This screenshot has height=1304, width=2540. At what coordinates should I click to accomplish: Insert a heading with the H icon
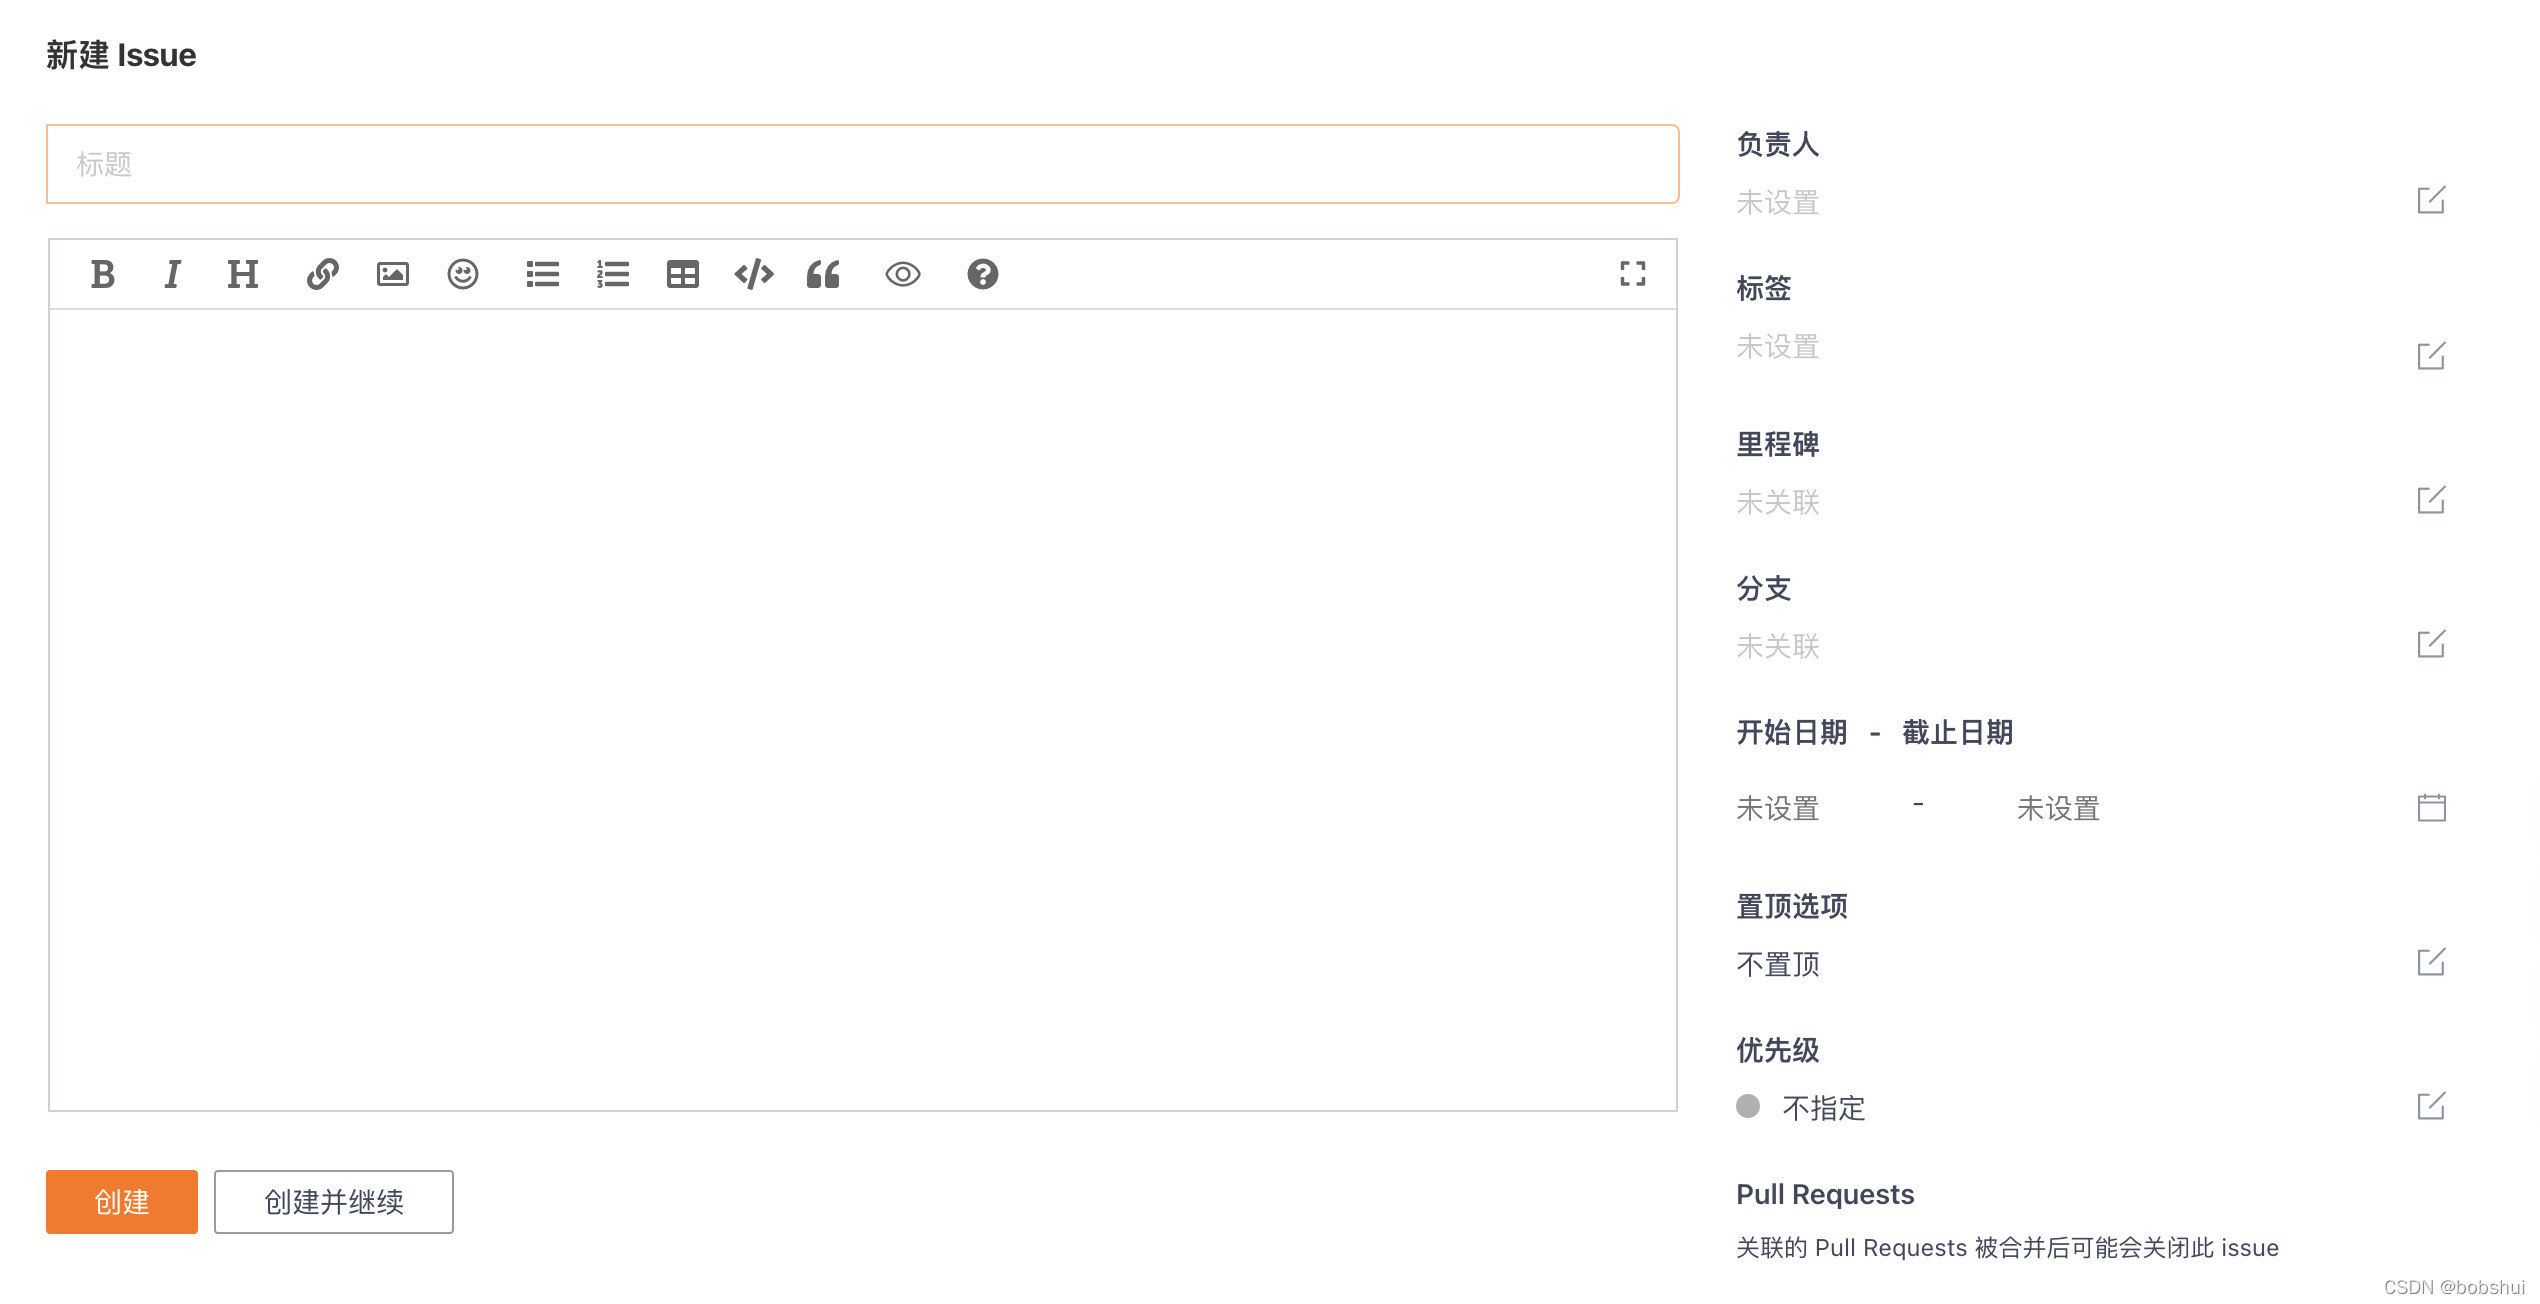[x=242, y=274]
